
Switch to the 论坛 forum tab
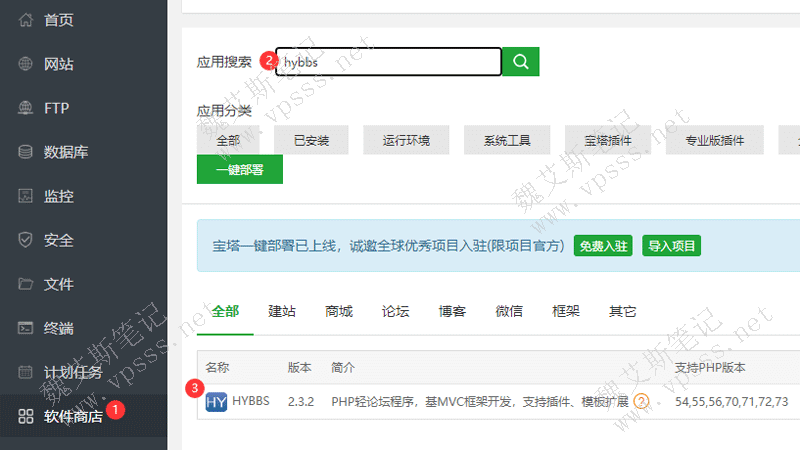[x=395, y=311]
